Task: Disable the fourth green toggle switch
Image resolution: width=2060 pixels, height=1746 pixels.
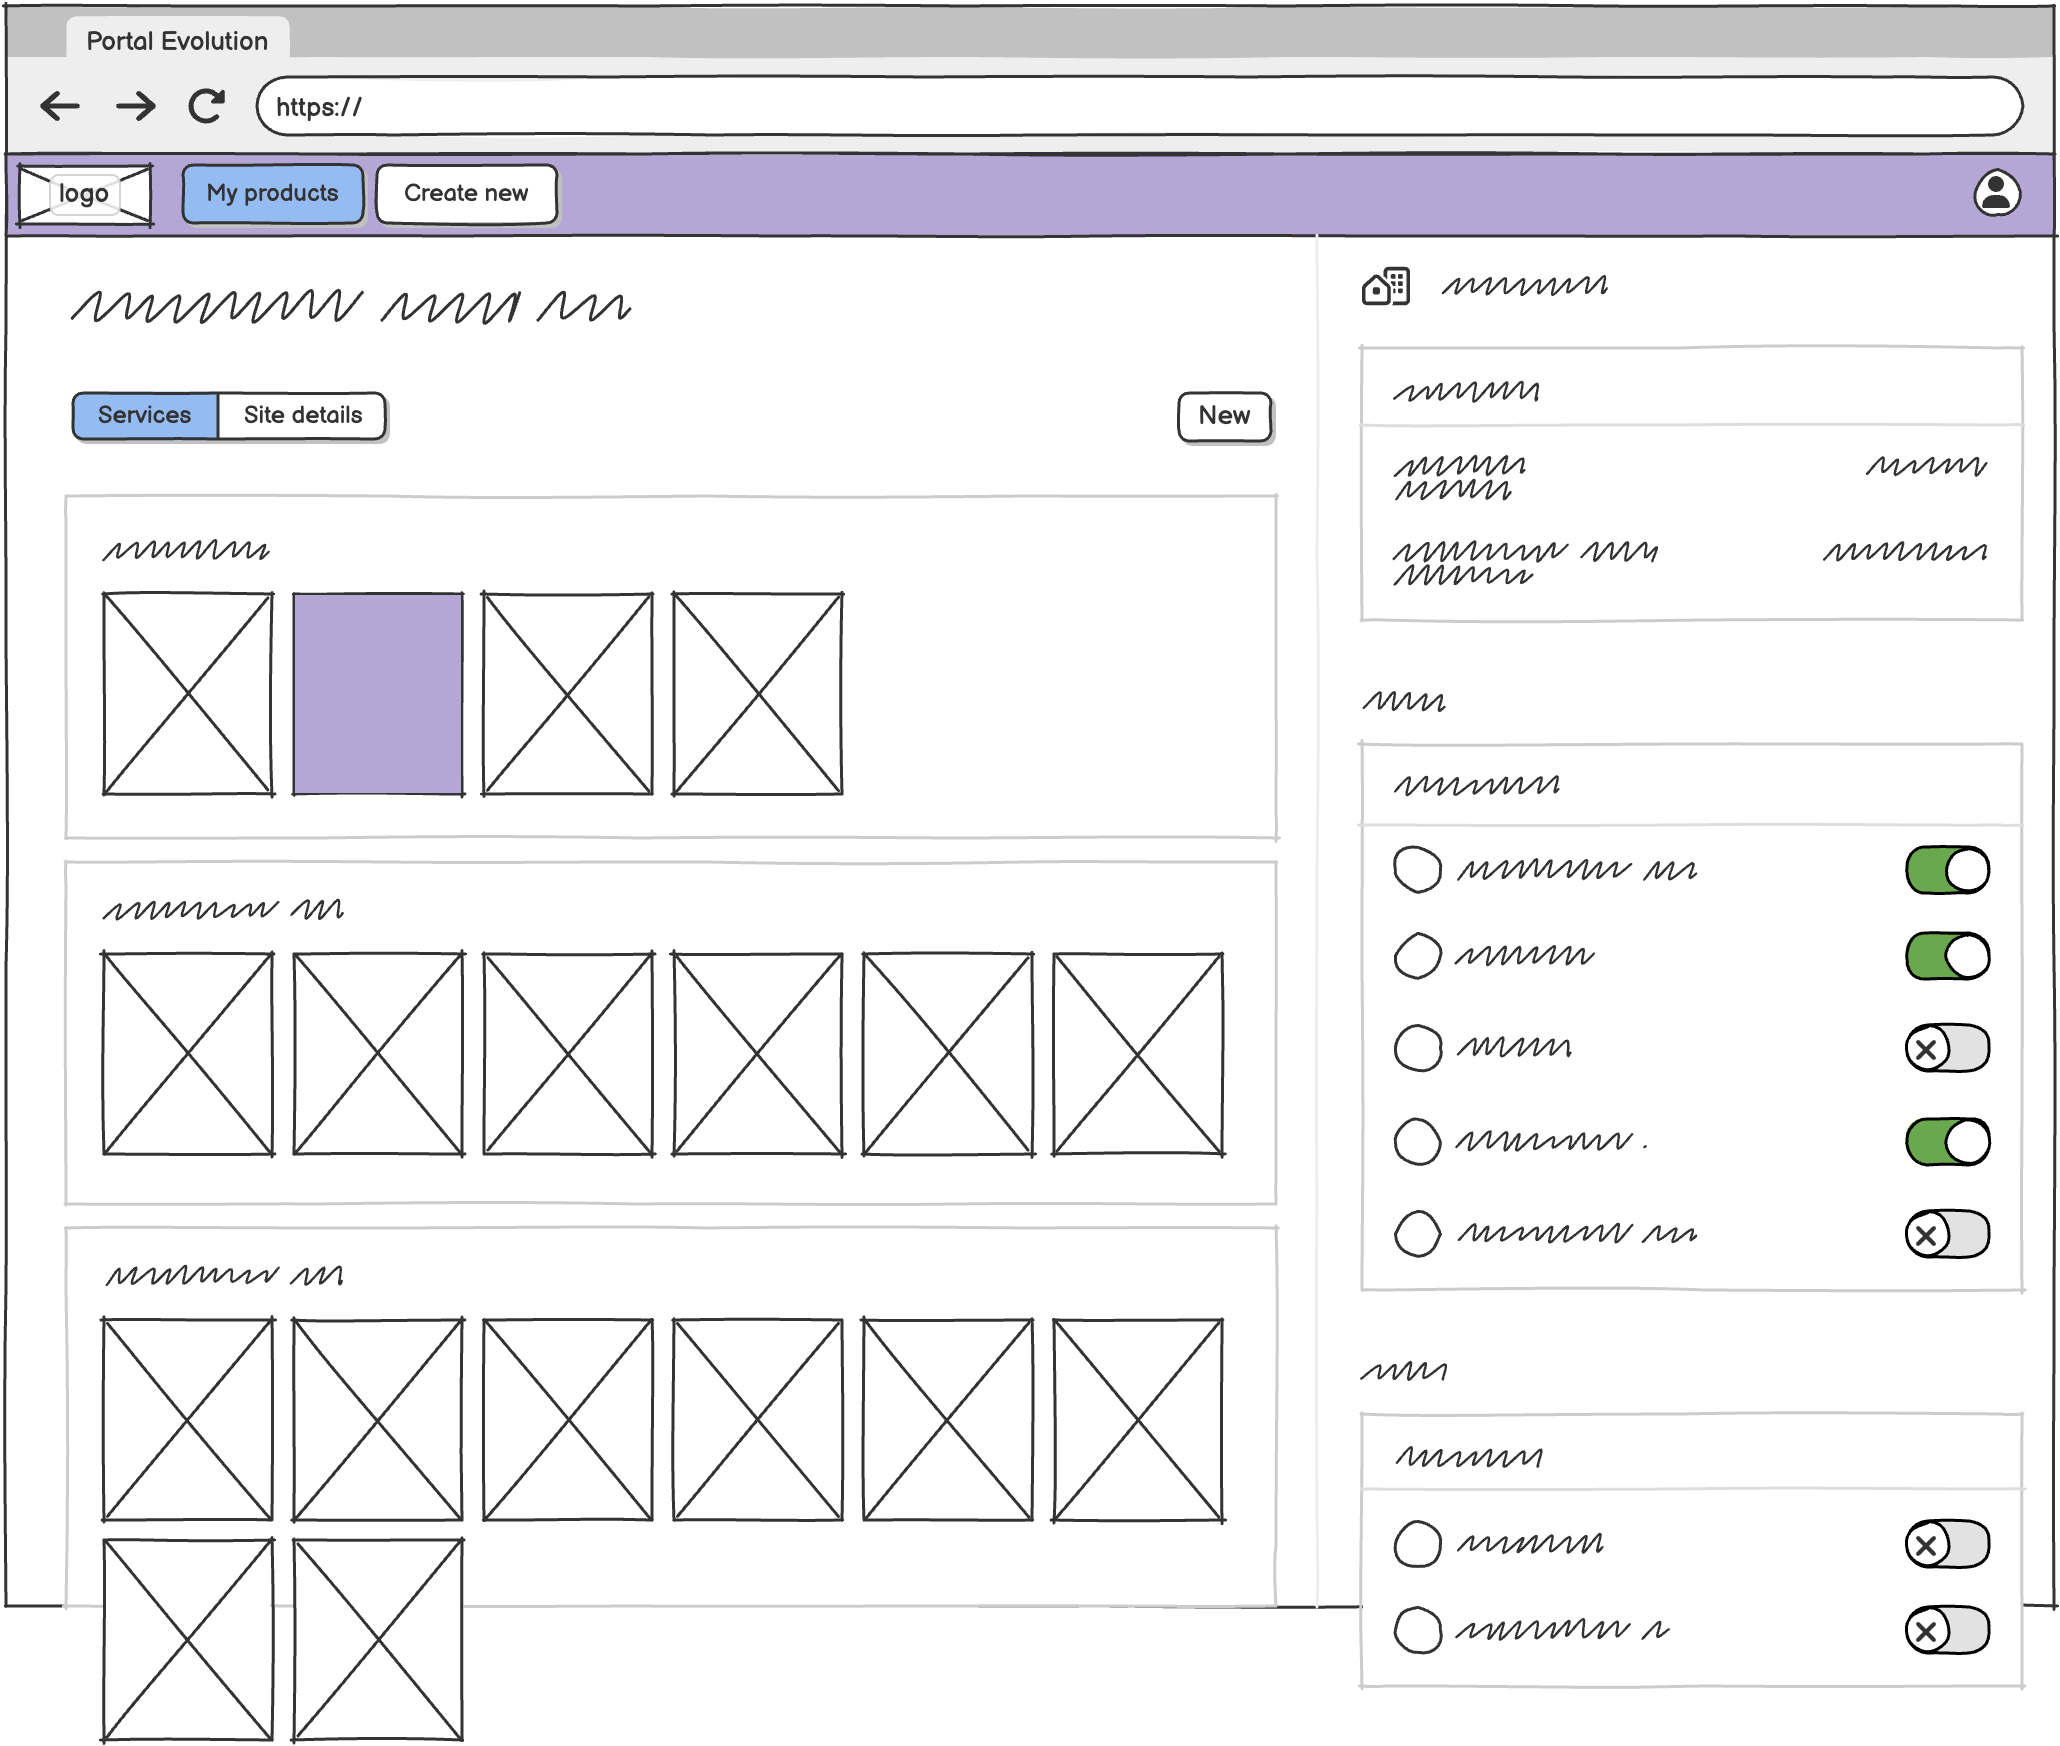Action: tap(1946, 1141)
